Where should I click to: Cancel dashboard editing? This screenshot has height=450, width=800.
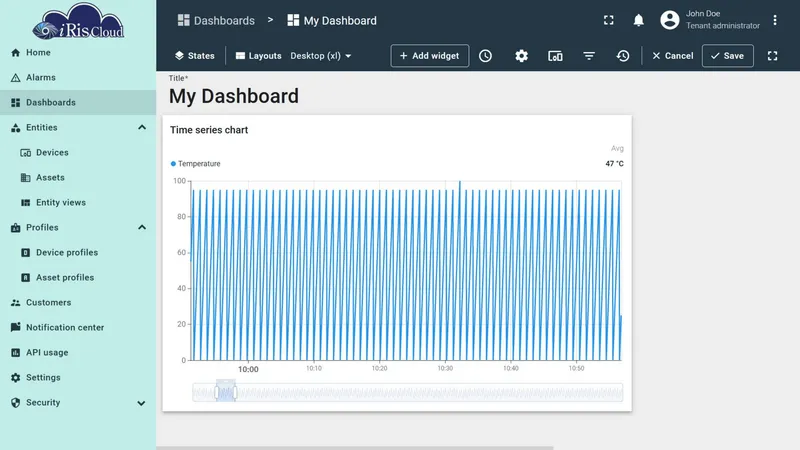[672, 56]
